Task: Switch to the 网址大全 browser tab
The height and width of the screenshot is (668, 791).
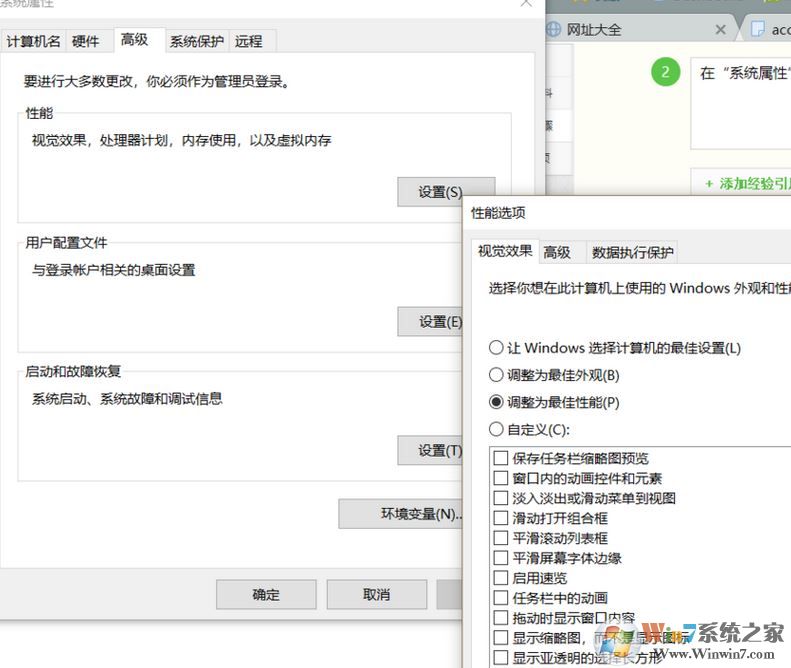Action: pyautogui.click(x=641, y=29)
